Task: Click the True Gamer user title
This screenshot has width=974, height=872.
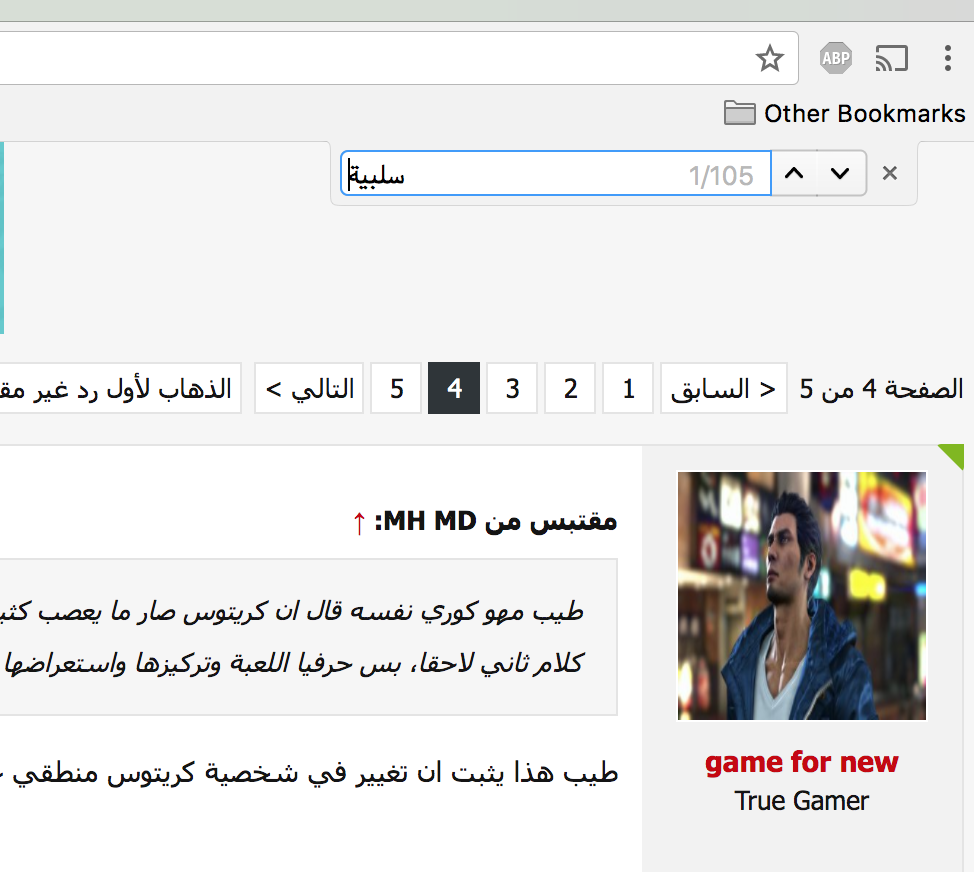Action: [802, 801]
